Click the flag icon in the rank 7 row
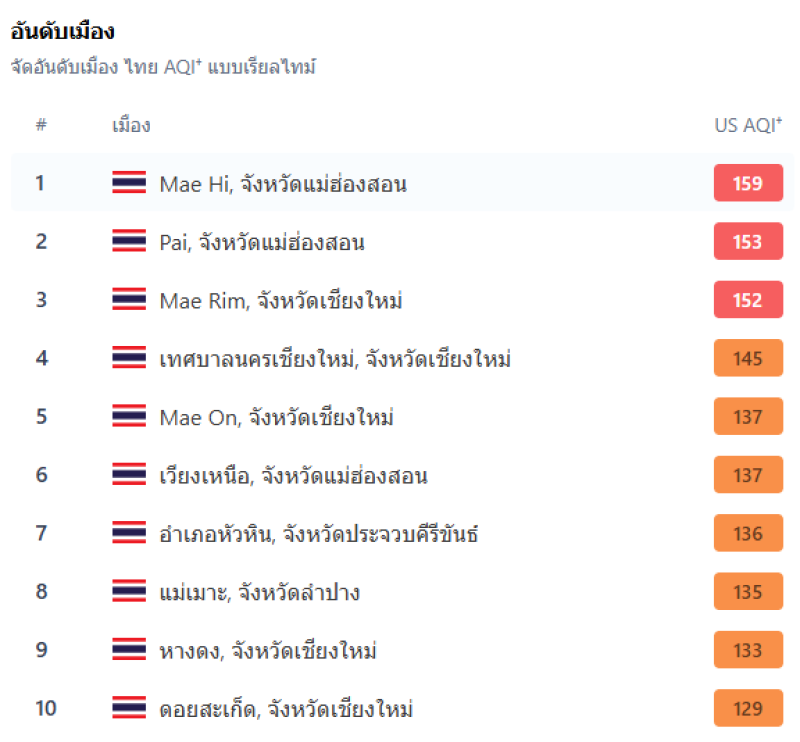Viewport: 800px width, 742px height. coord(129,533)
